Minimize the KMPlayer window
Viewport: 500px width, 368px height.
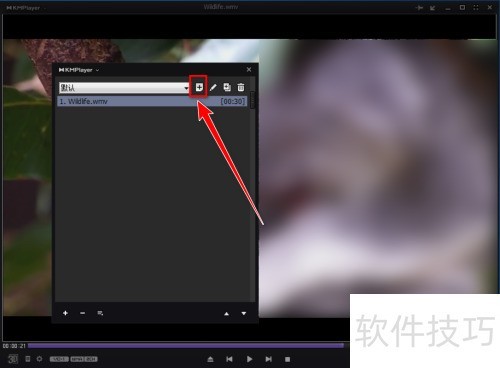[x=448, y=9]
